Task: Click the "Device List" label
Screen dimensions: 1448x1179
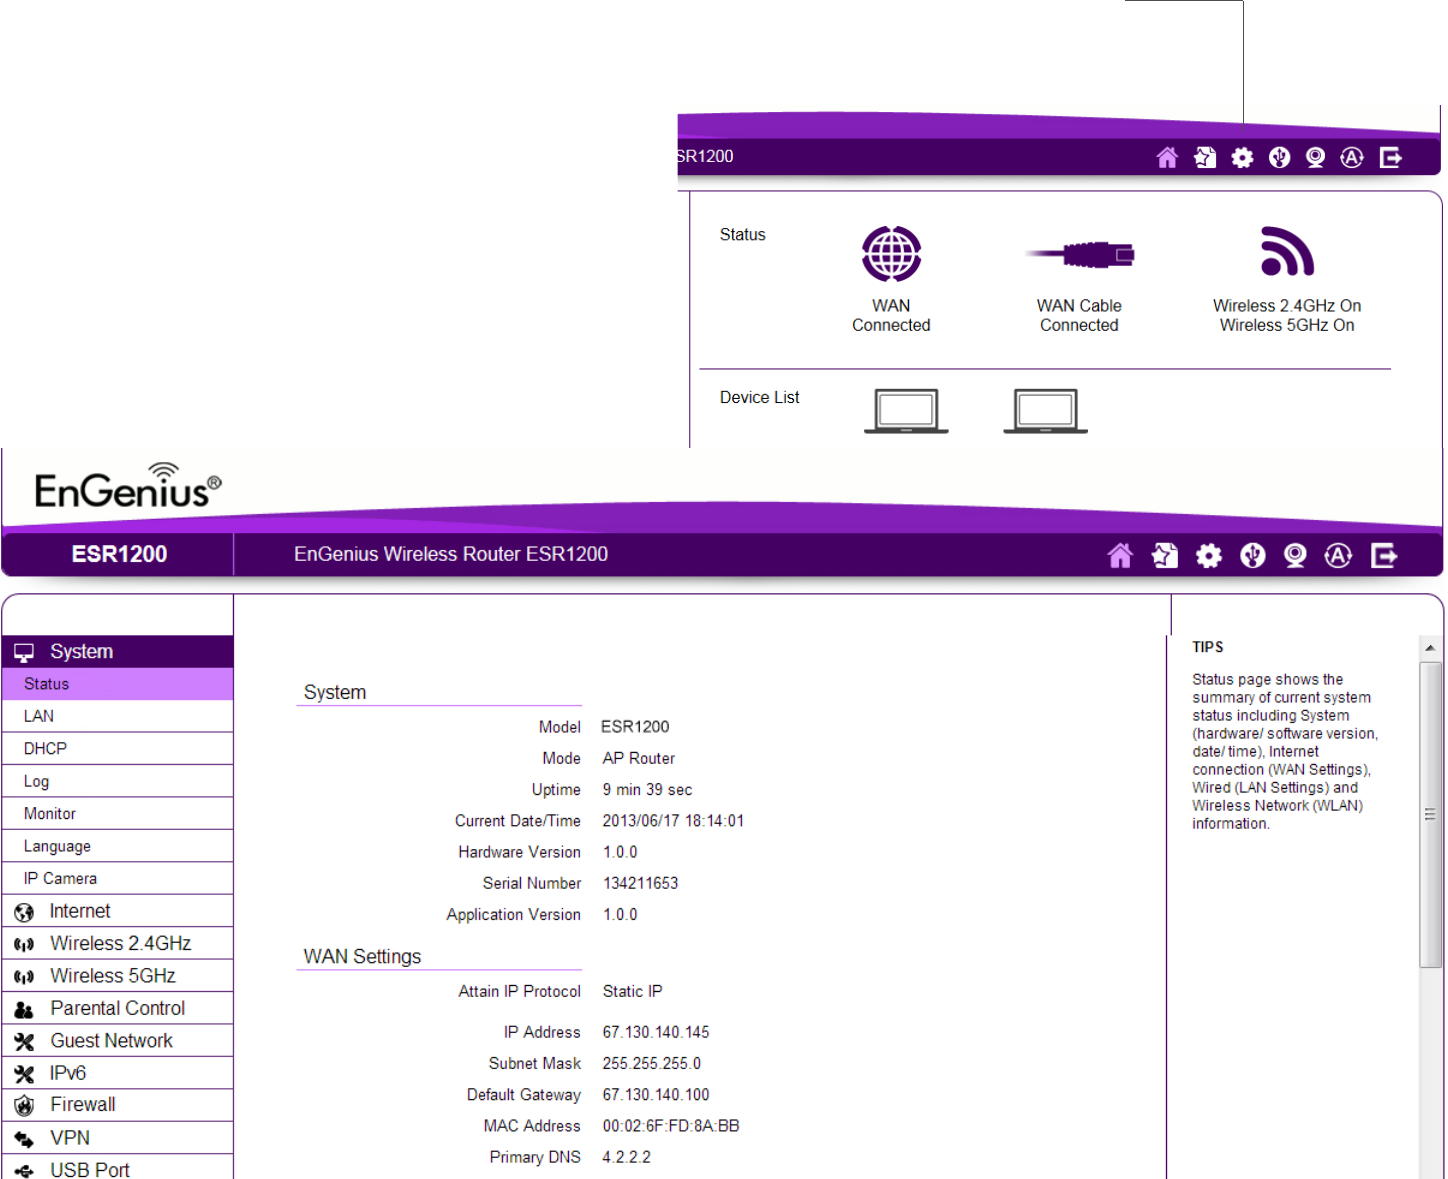Action: [x=760, y=398]
